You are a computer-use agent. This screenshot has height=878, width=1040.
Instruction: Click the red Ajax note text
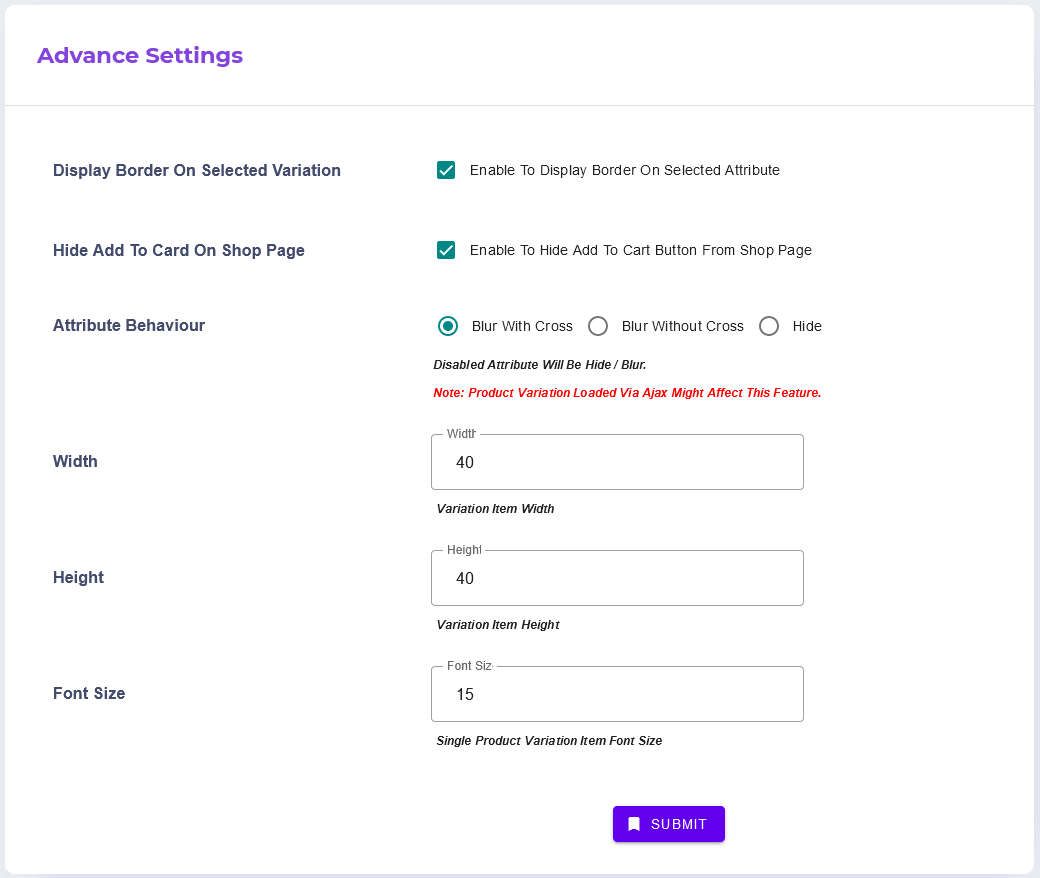[627, 393]
